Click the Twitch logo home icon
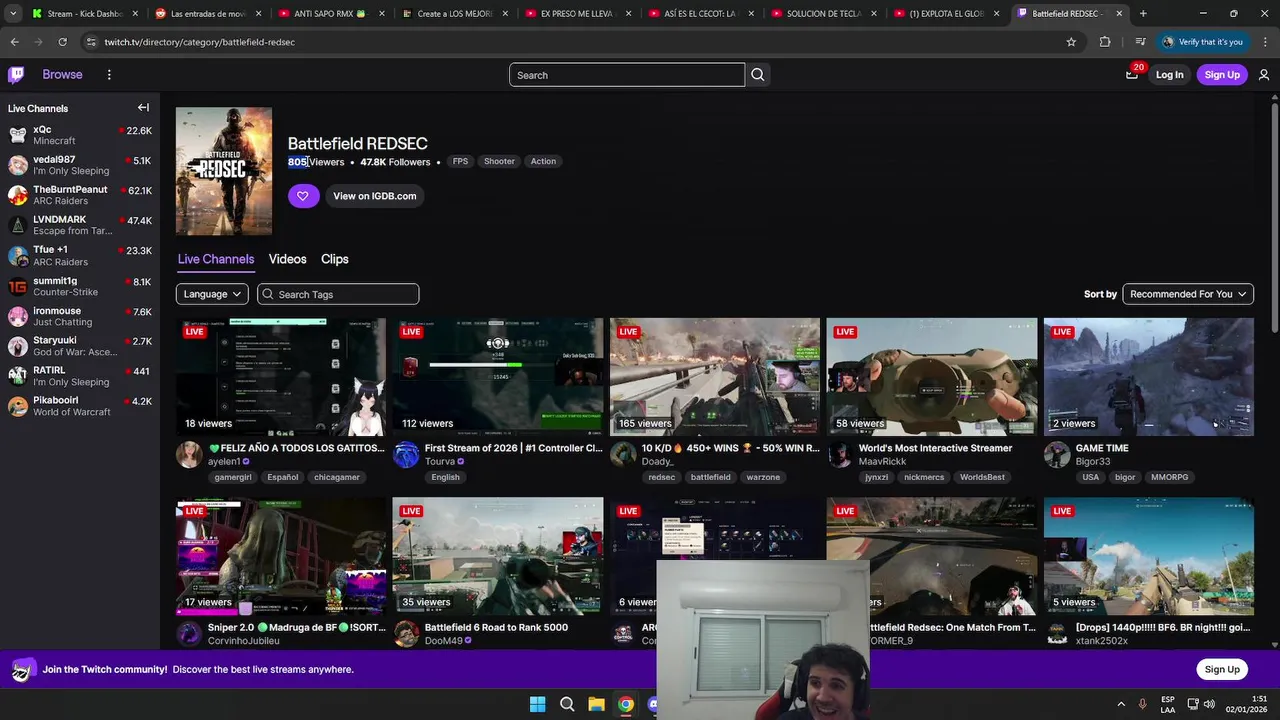1280x720 pixels. (16, 75)
